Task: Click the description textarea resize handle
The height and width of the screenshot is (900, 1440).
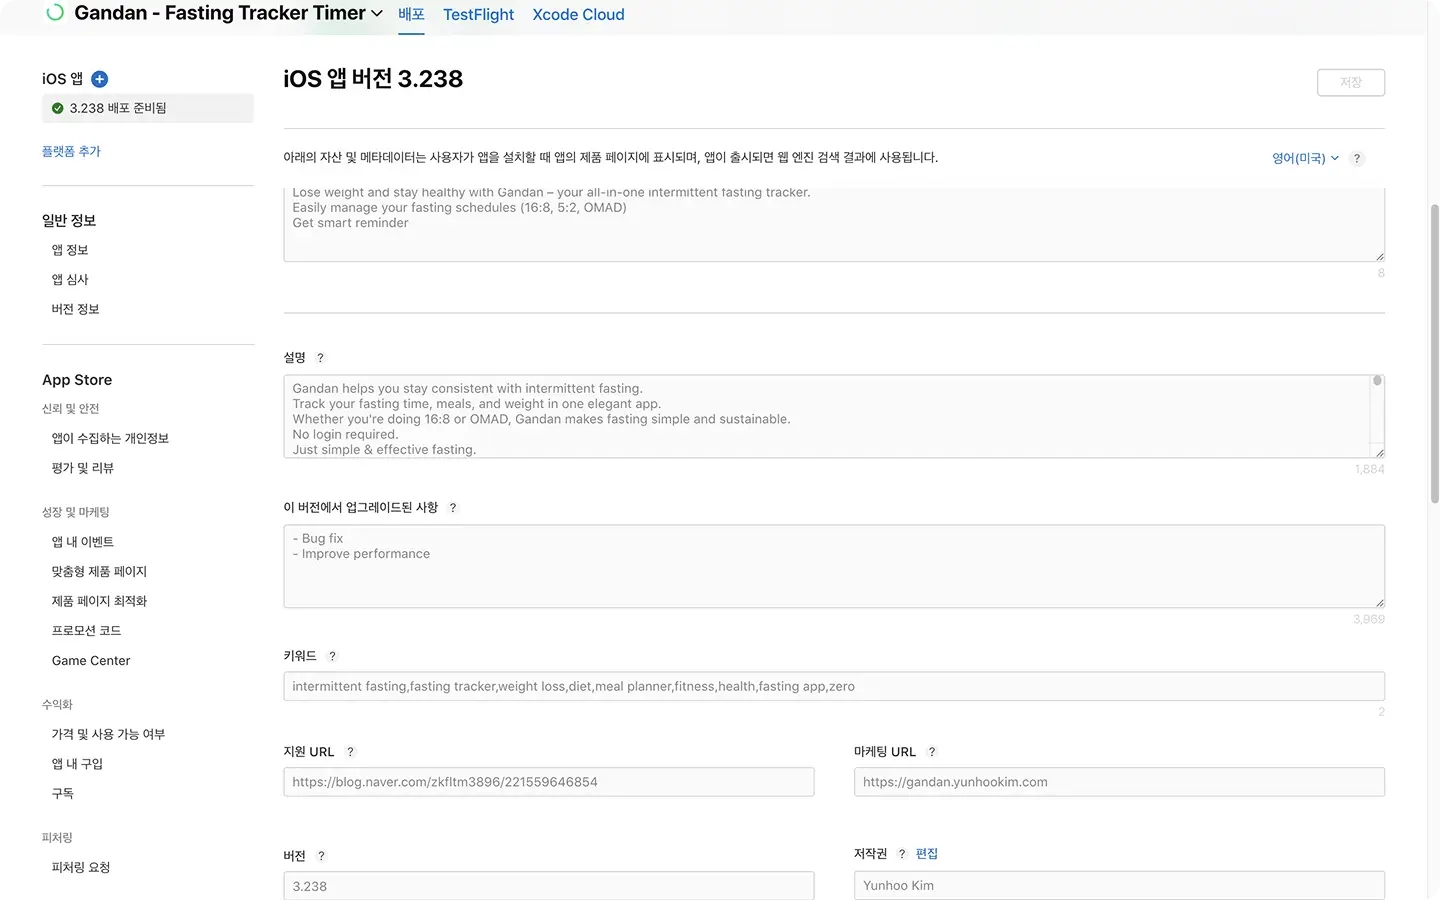Action: [x=1379, y=452]
